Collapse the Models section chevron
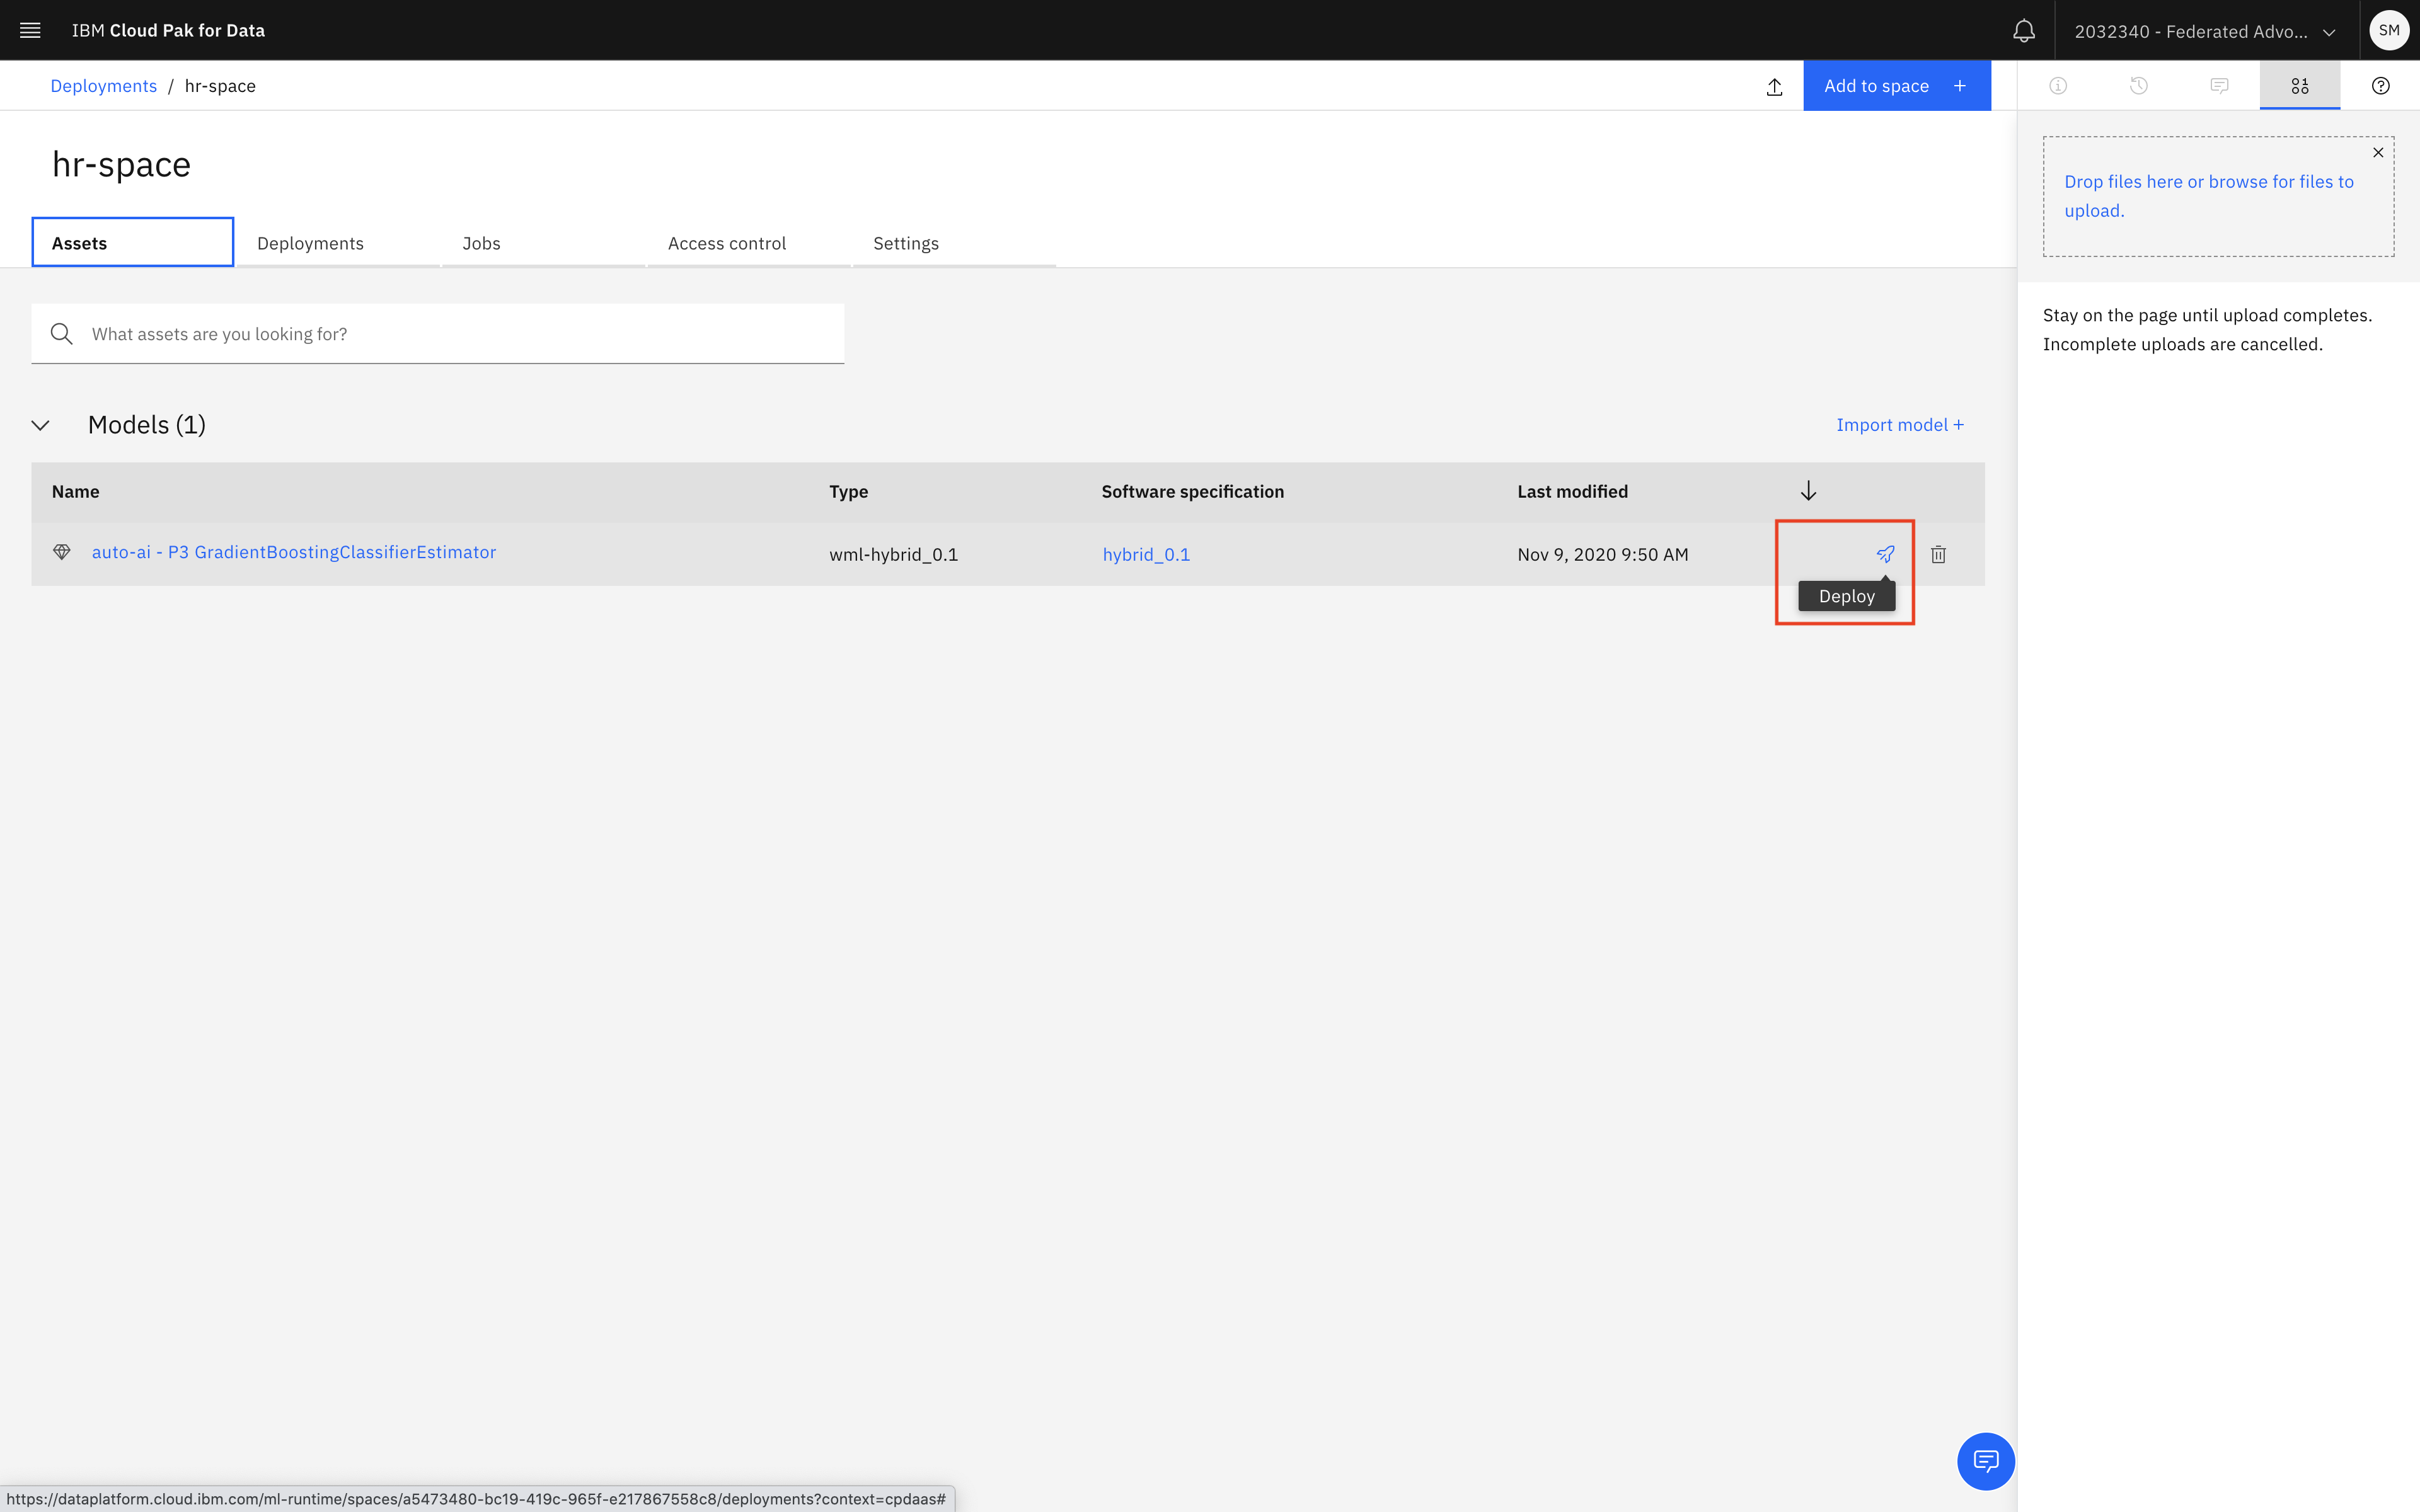Screen dimensions: 2420x1512 tap(41, 425)
